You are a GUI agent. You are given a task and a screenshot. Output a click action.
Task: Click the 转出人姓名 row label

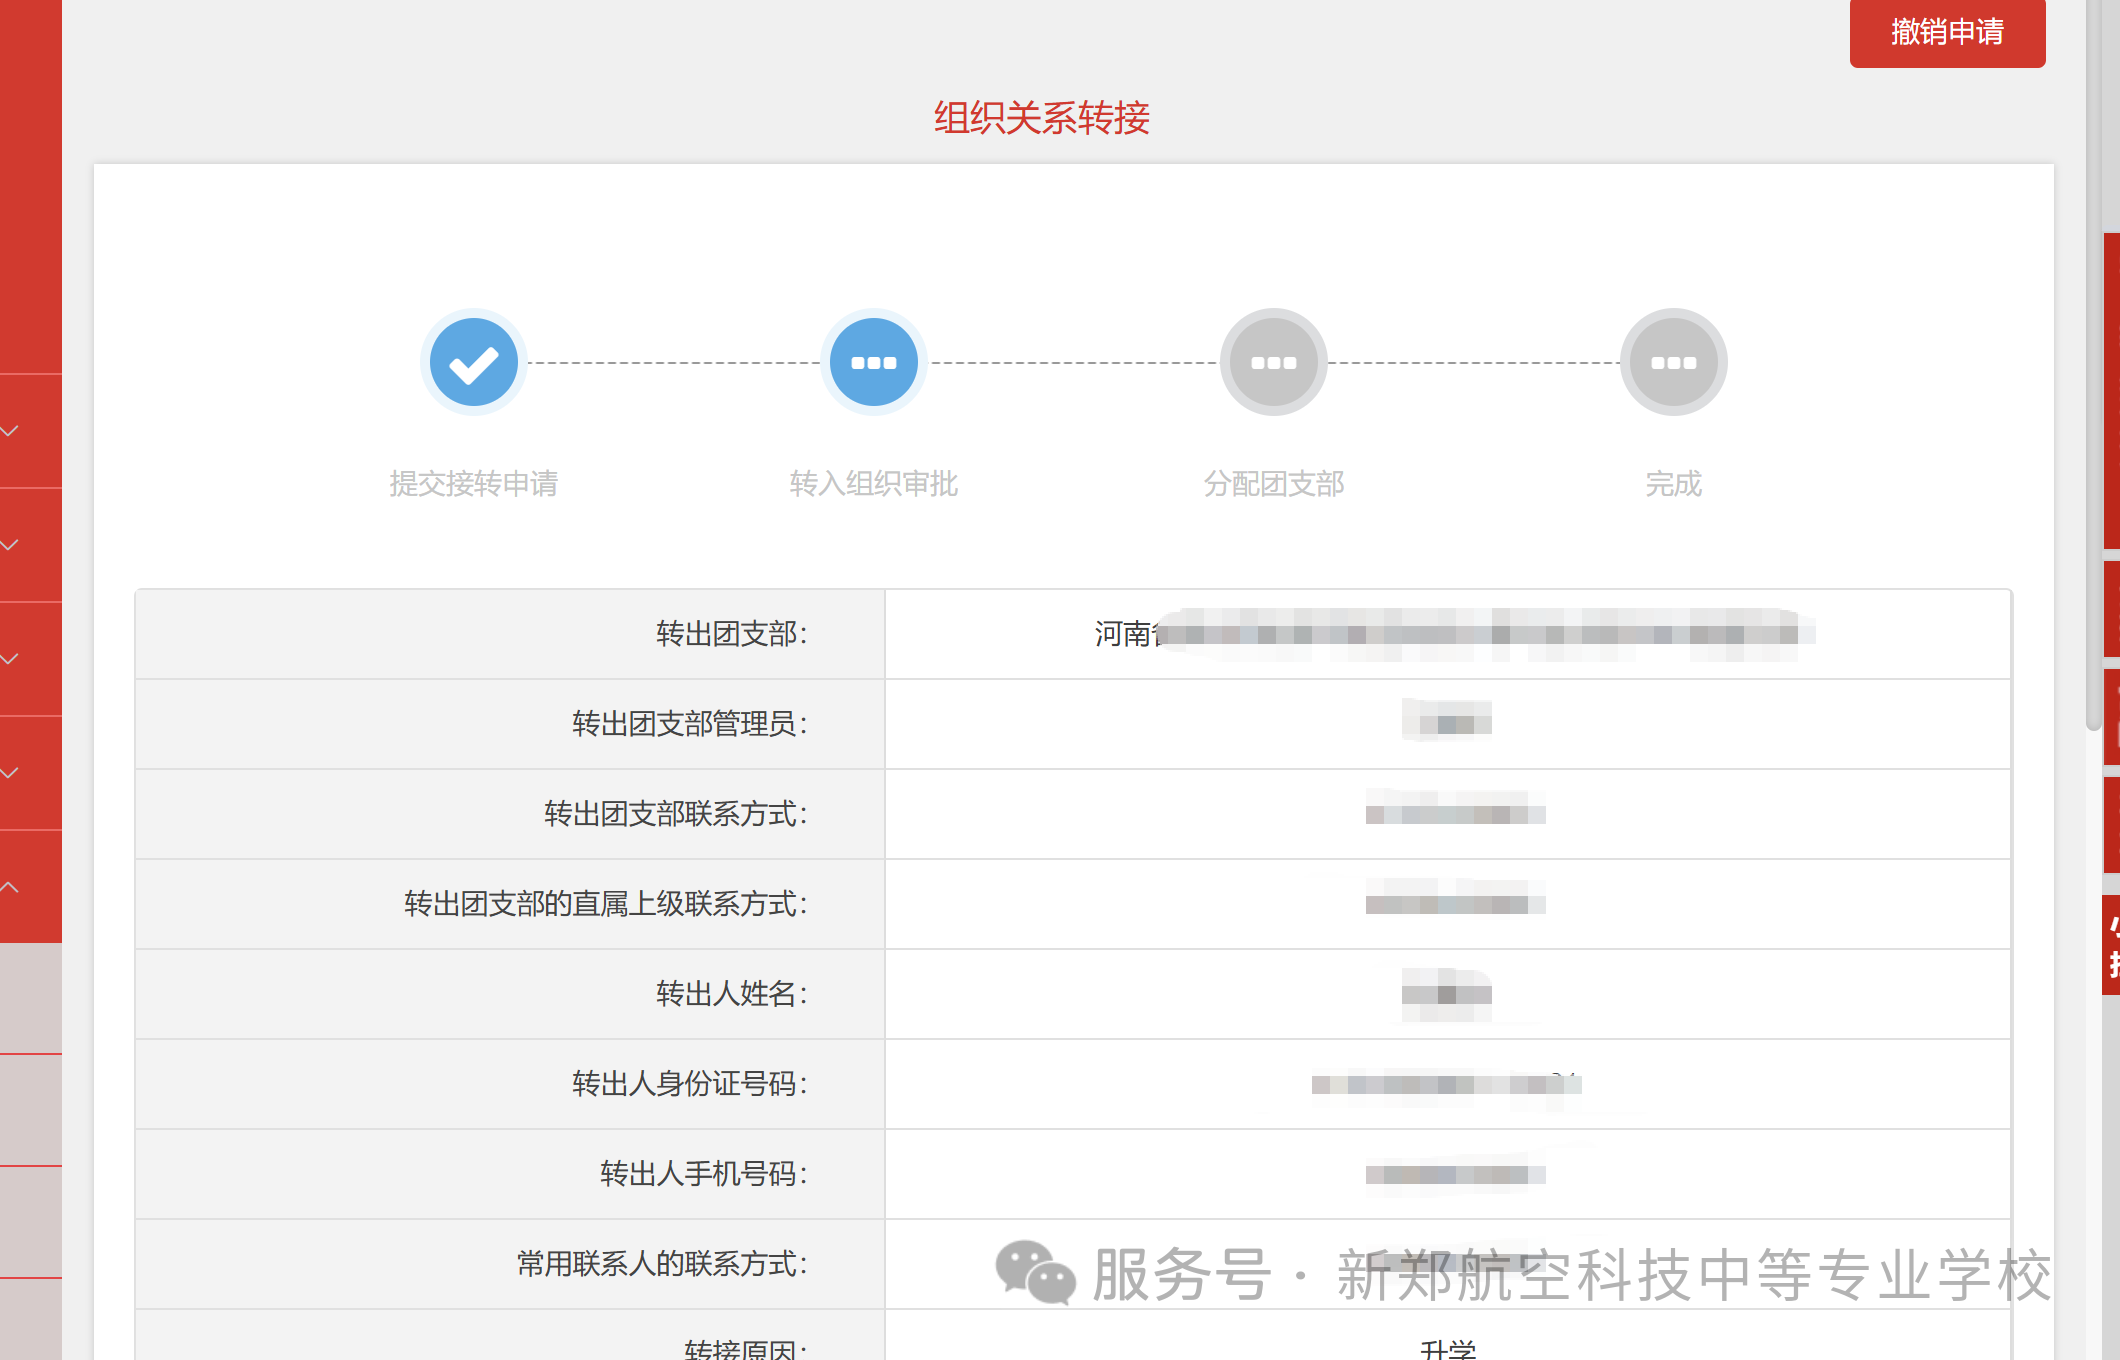pos(732,994)
